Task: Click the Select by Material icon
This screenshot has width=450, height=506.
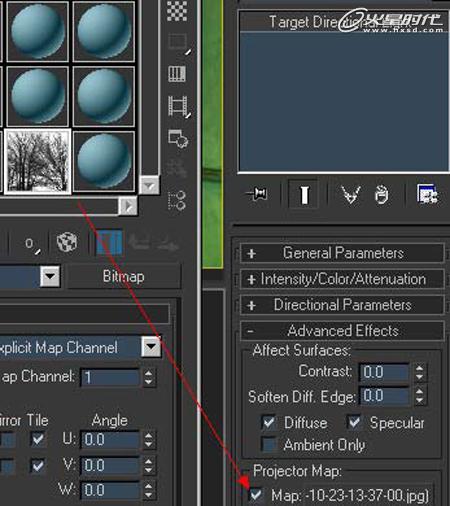Action: [176, 169]
